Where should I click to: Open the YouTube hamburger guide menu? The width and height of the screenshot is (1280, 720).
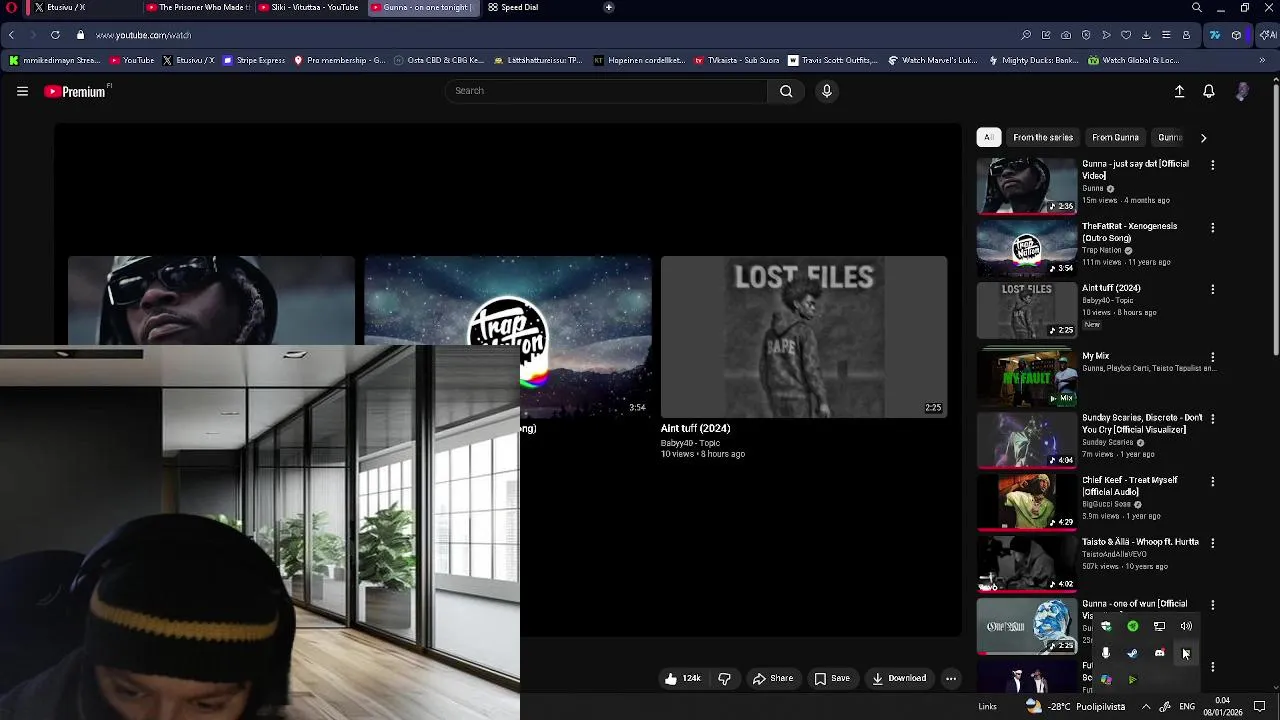(x=22, y=91)
